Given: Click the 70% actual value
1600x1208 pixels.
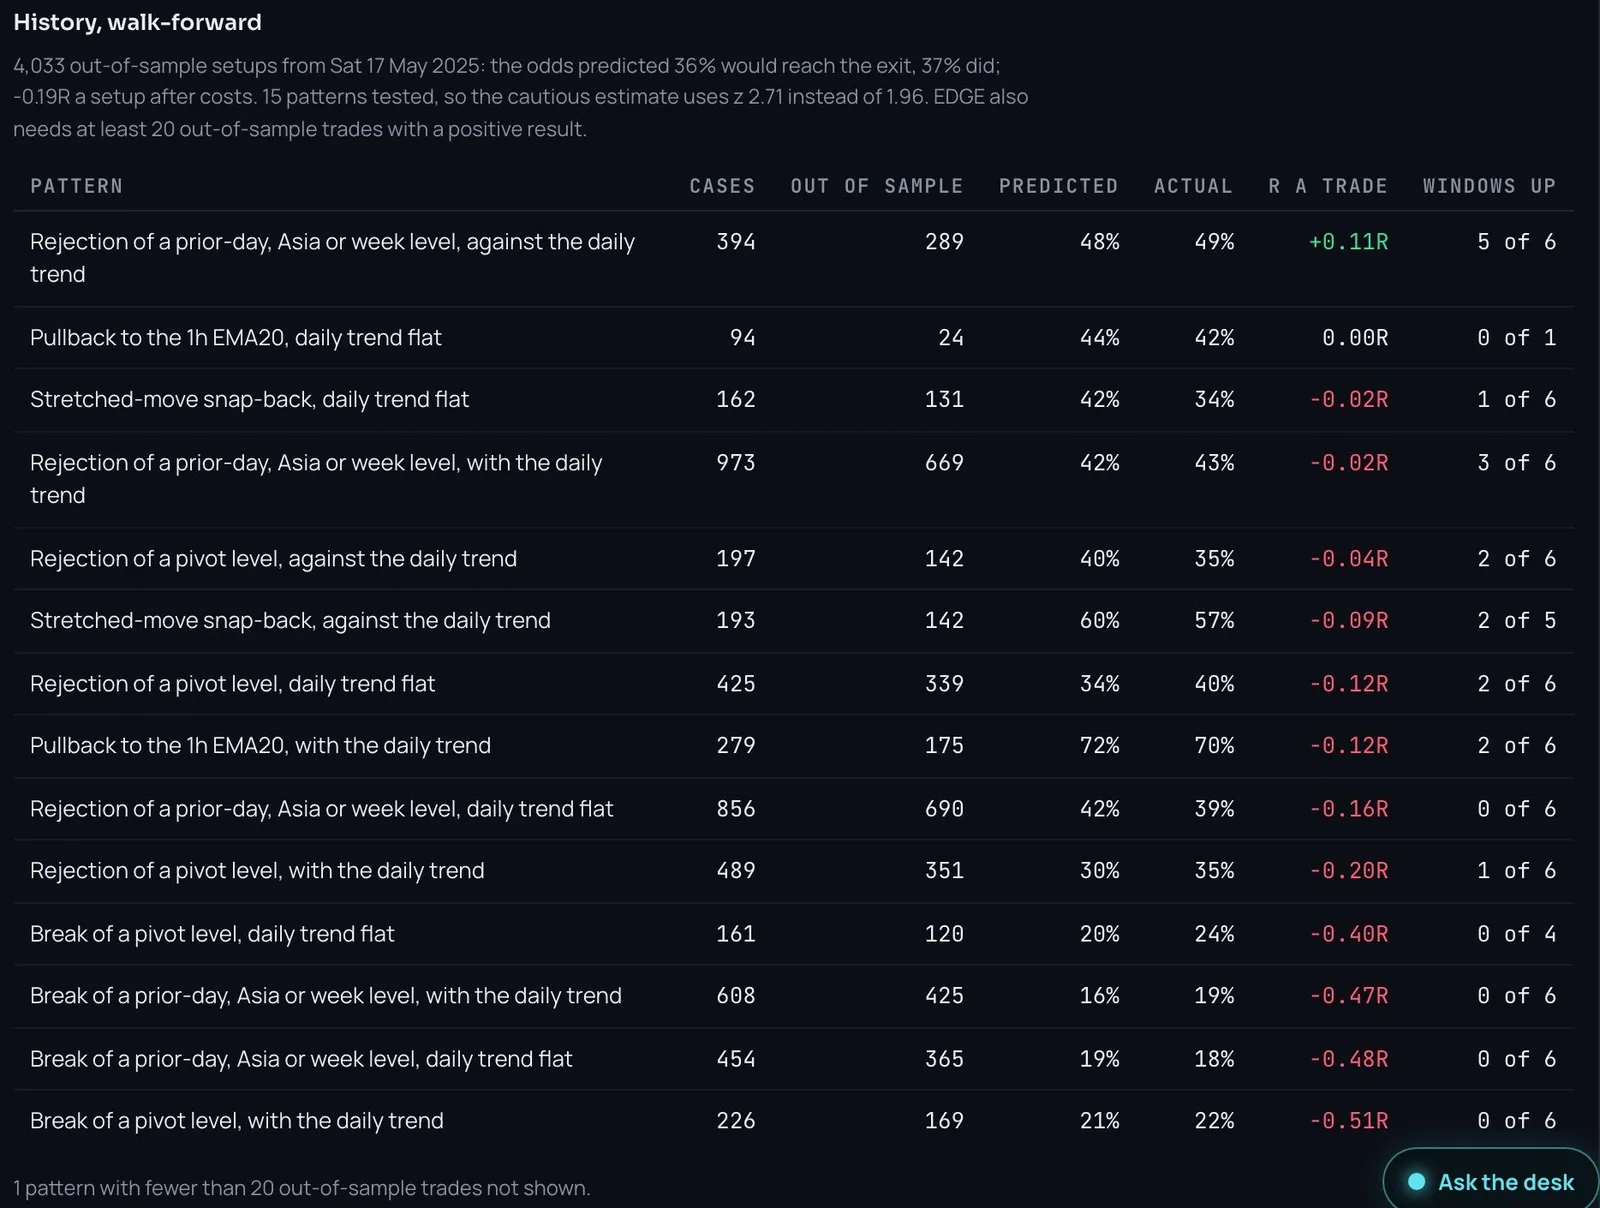Looking at the screenshot, I should click(x=1214, y=746).
